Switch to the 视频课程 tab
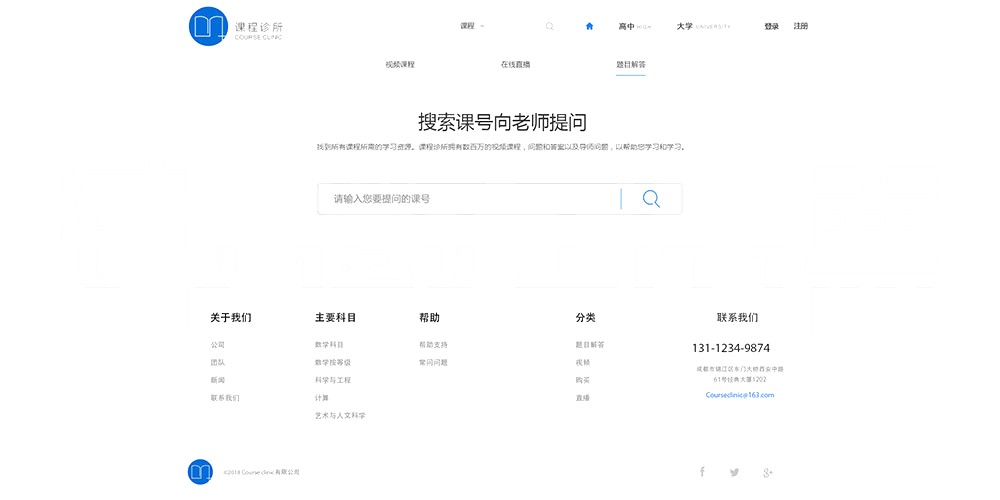The width and height of the screenshot is (1000, 500). pyautogui.click(x=400, y=64)
